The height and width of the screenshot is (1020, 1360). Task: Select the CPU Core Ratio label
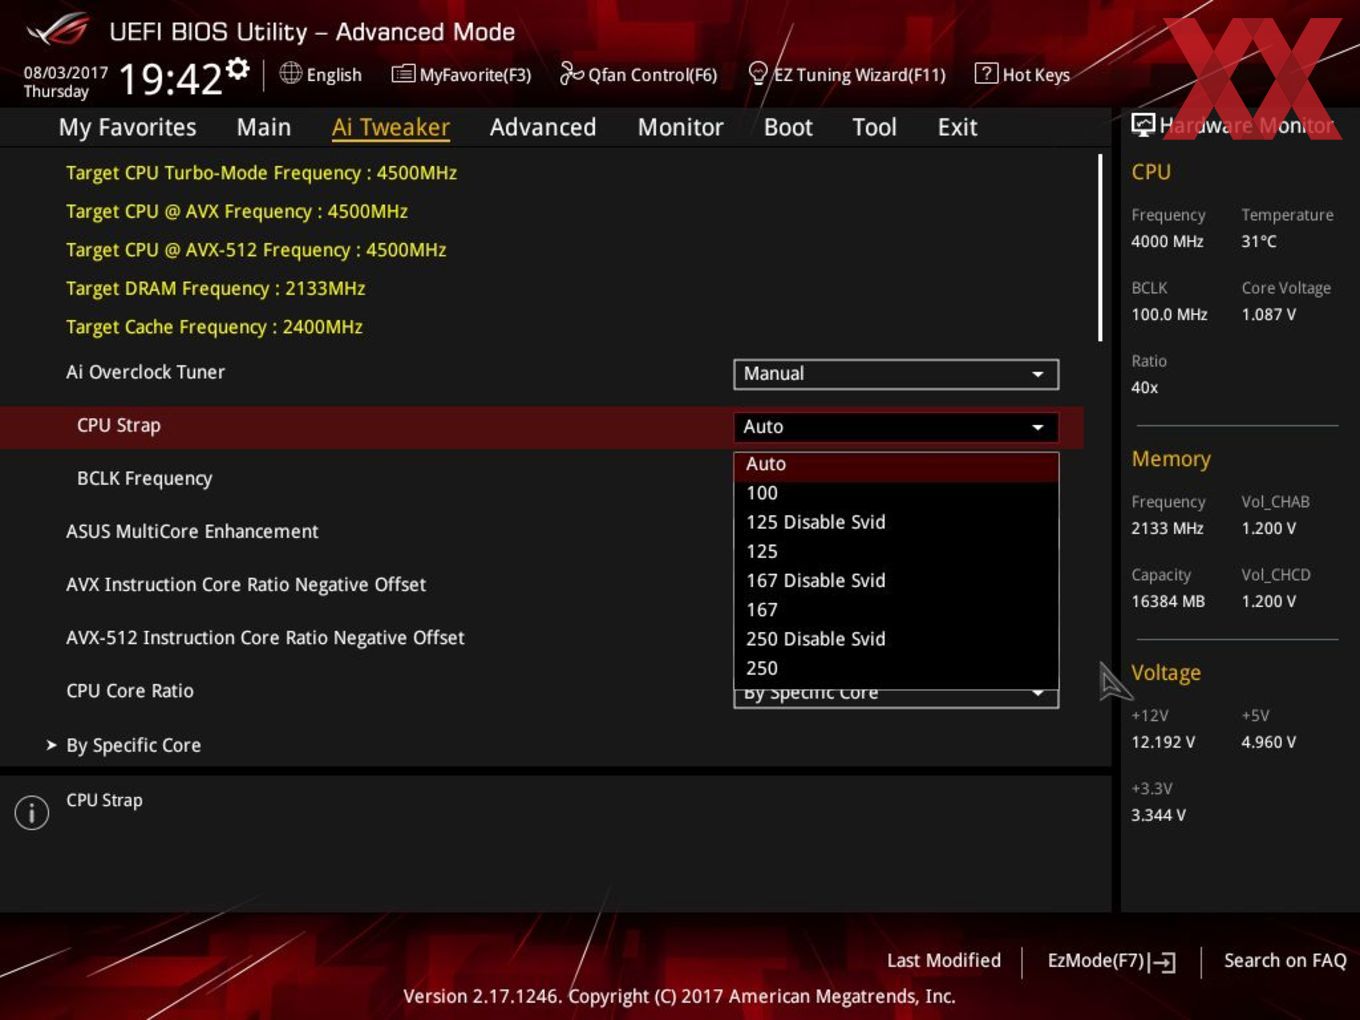(130, 691)
